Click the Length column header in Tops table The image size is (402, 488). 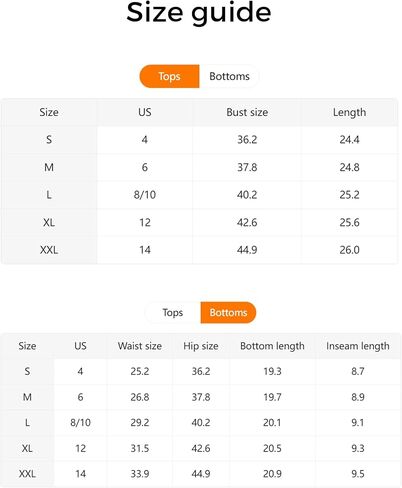pyautogui.click(x=349, y=112)
